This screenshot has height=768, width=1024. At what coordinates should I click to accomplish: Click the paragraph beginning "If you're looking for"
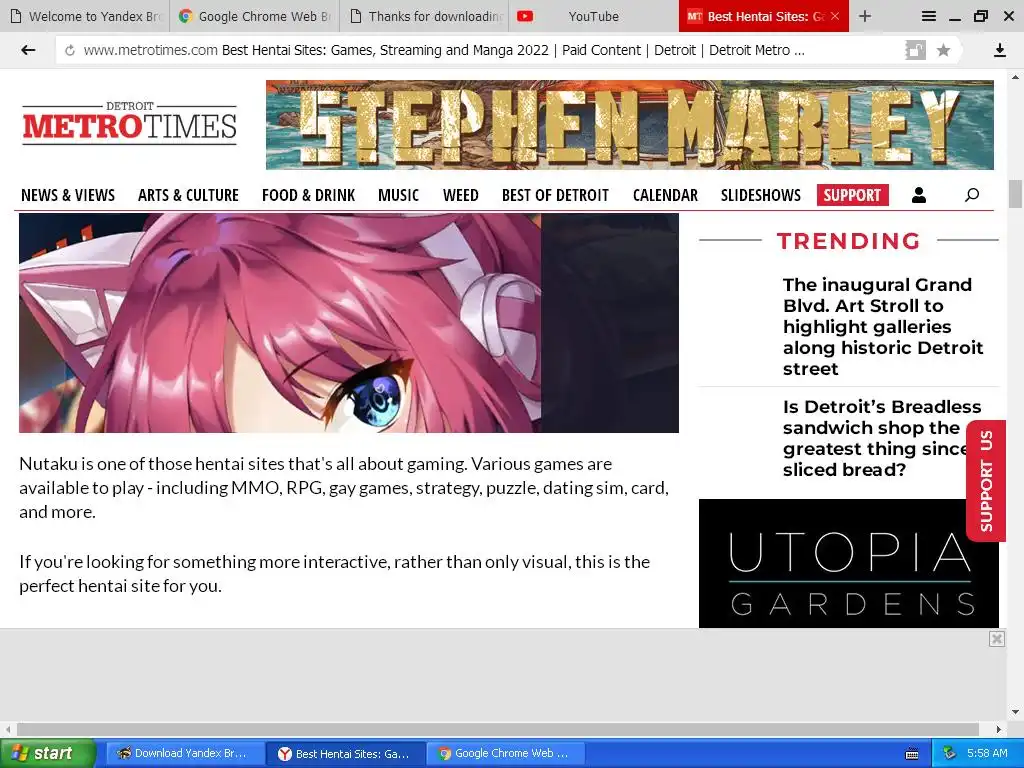334,573
